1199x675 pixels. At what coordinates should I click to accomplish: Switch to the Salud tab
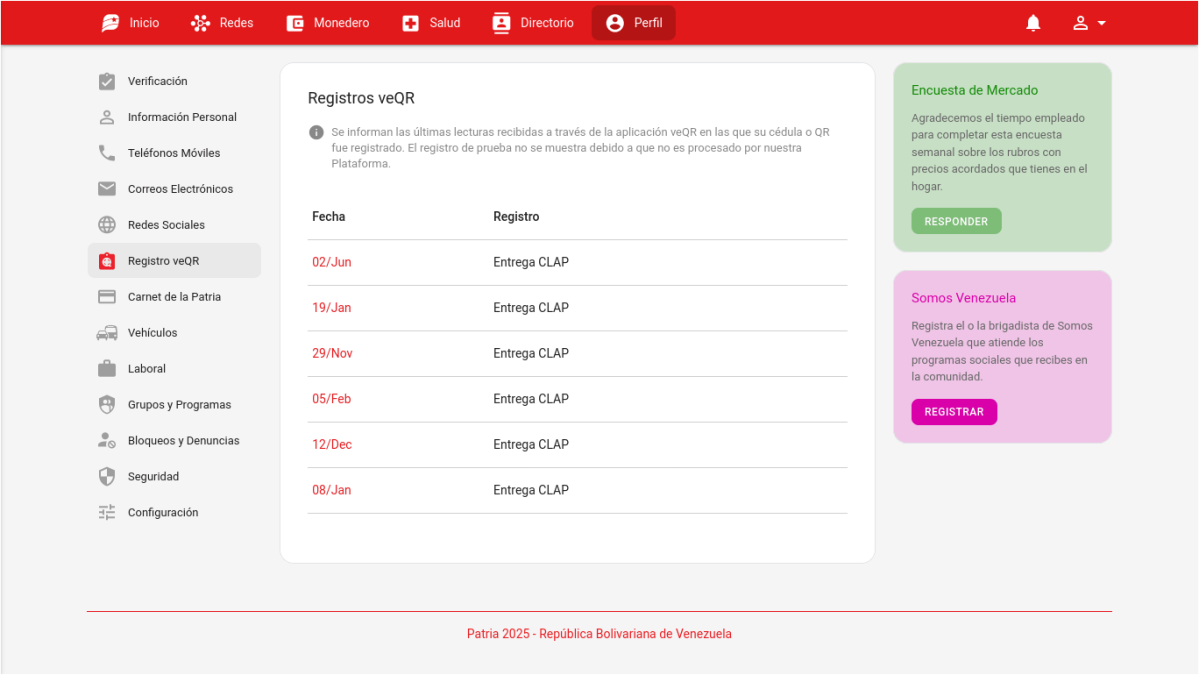[x=431, y=23]
